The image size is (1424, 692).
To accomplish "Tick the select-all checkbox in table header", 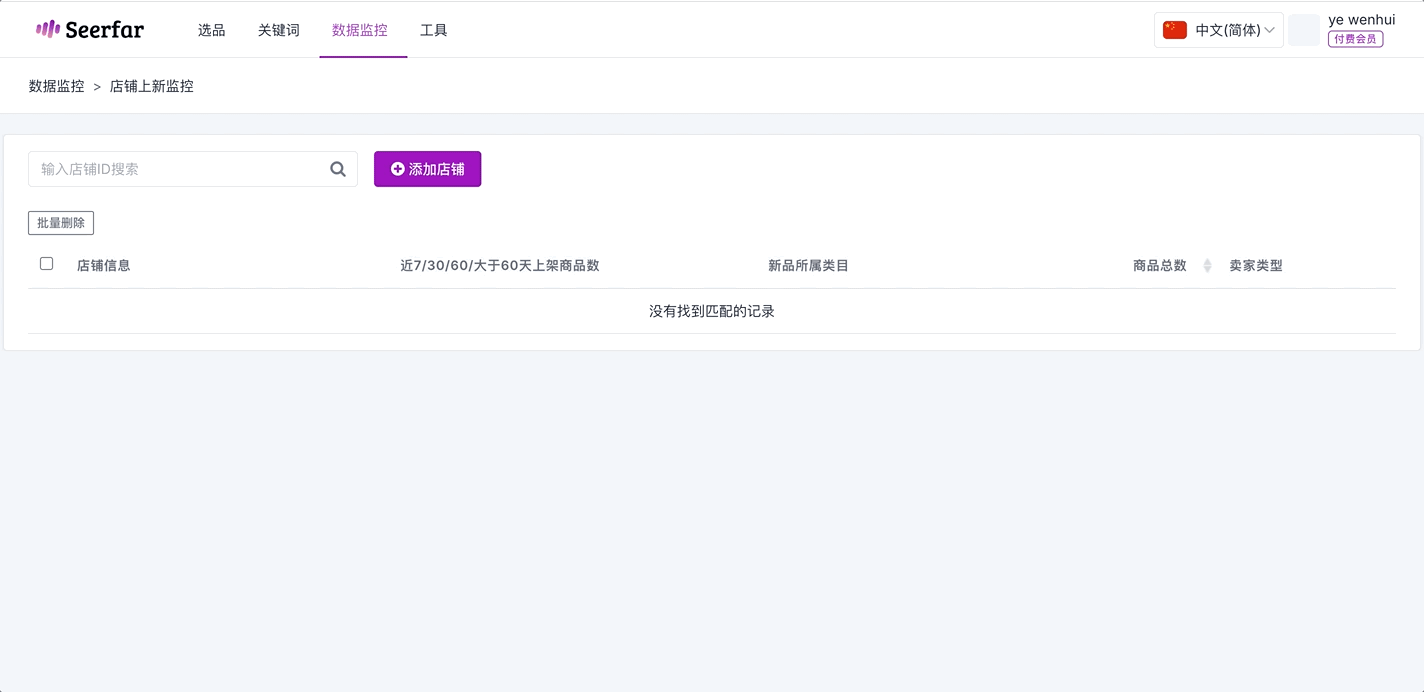I will pos(46,264).
